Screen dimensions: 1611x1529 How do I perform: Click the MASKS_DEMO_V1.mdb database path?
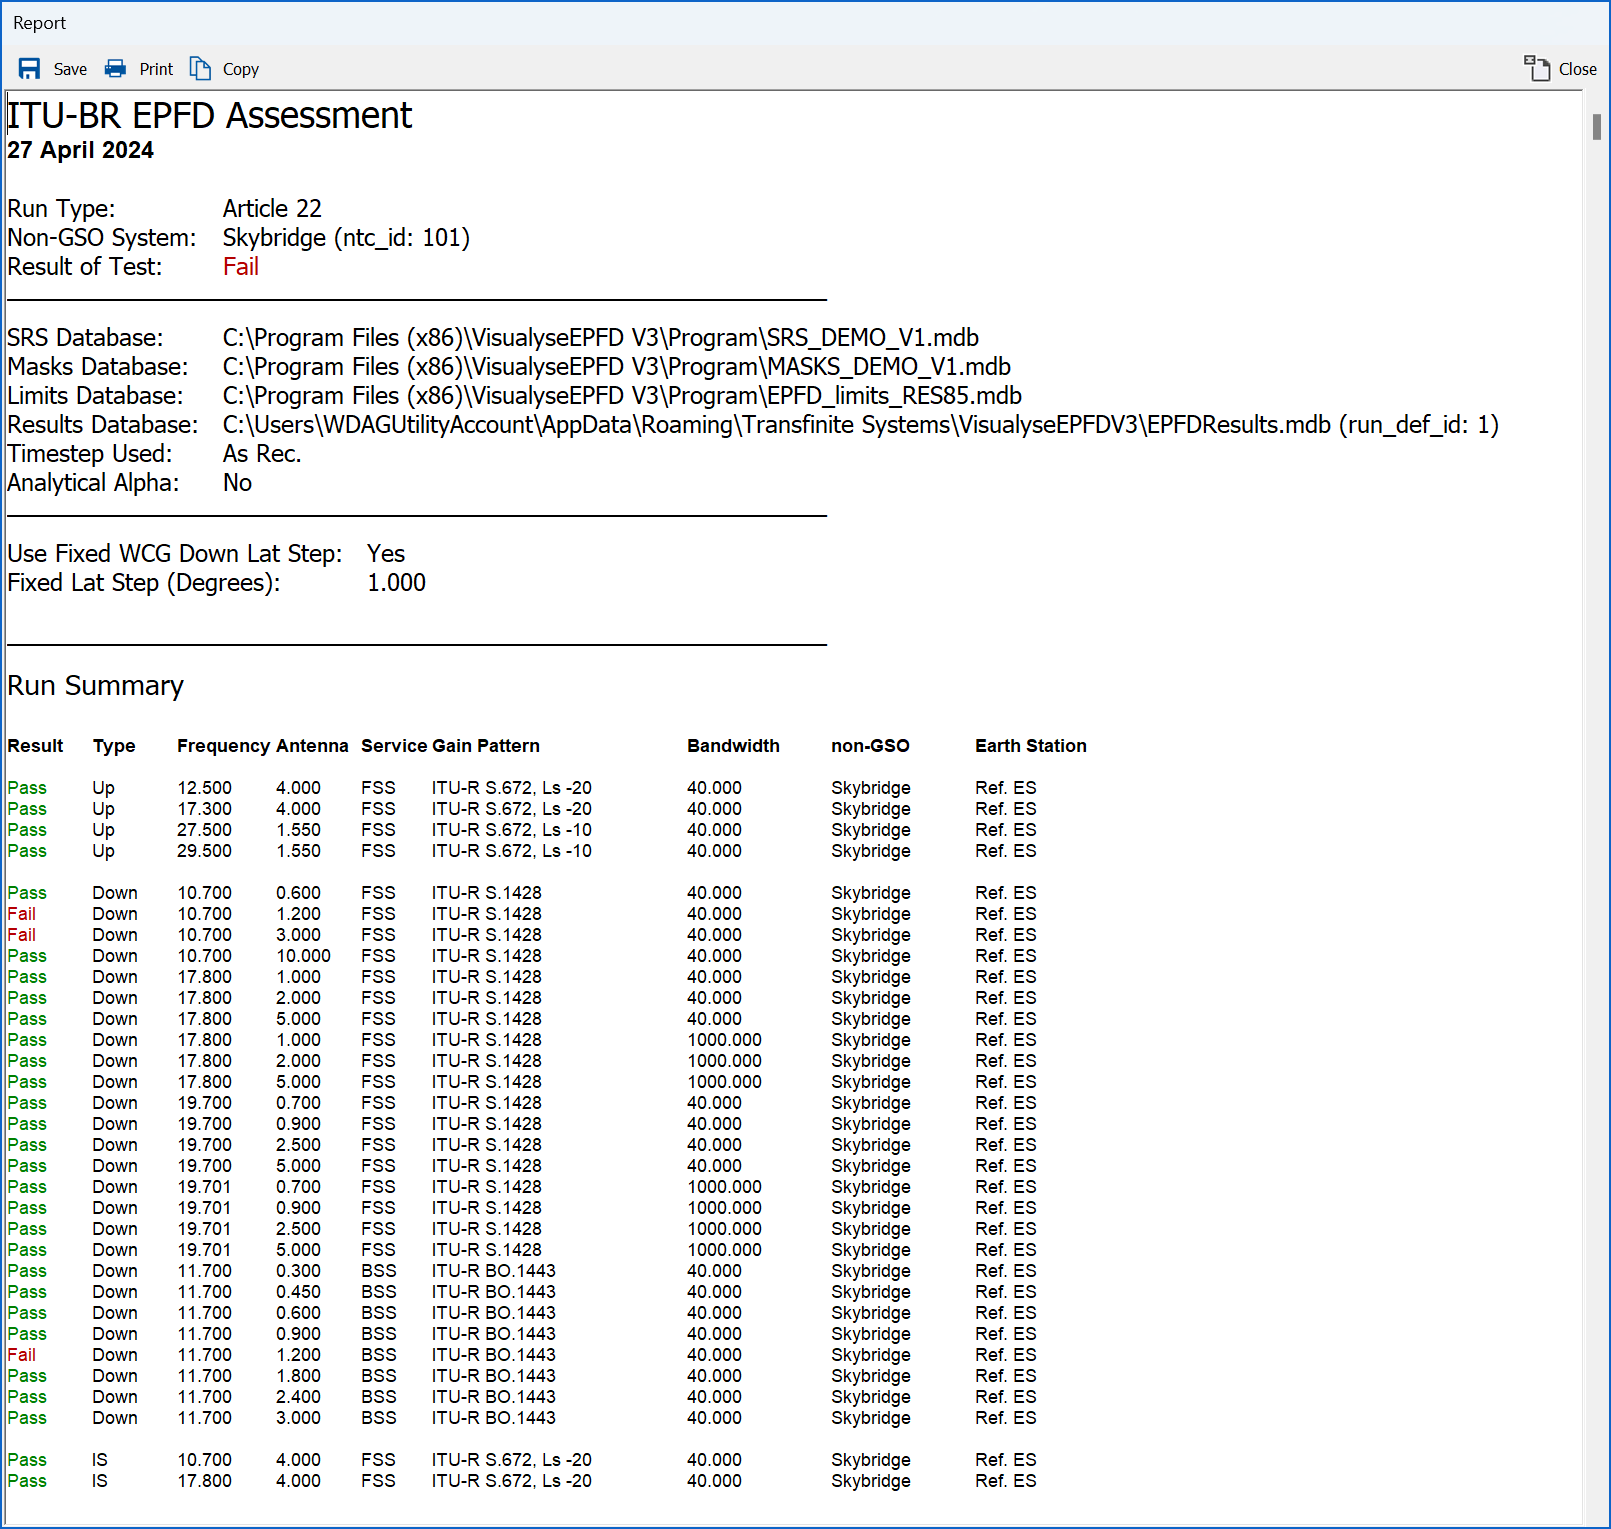[617, 367]
